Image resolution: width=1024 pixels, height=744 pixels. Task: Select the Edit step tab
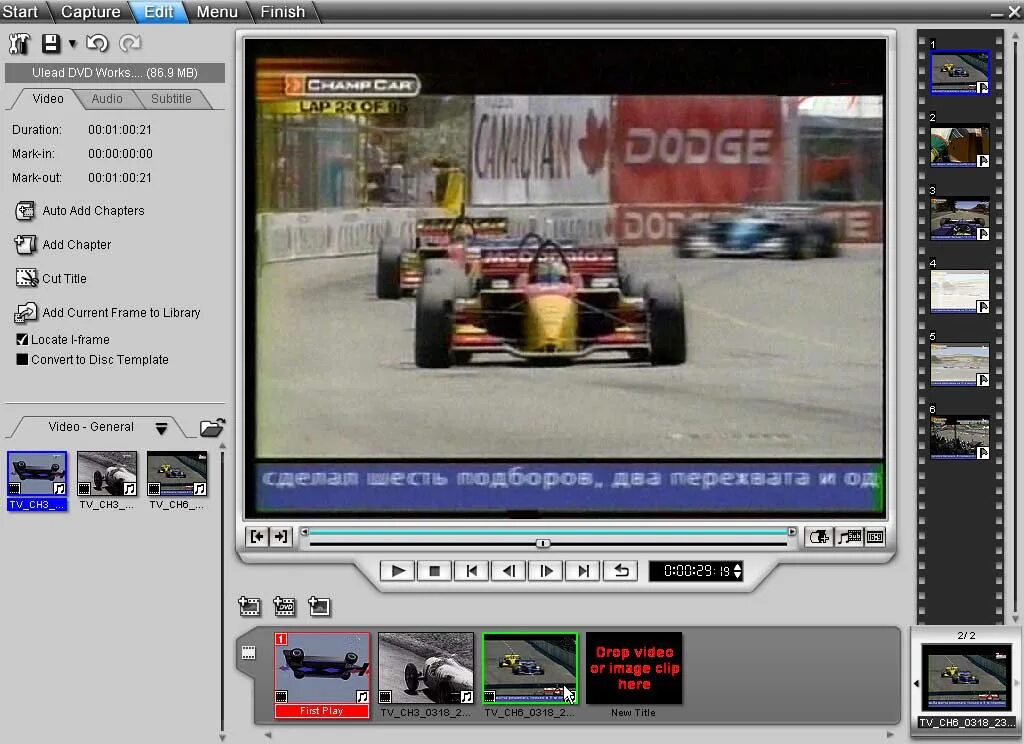click(x=159, y=12)
